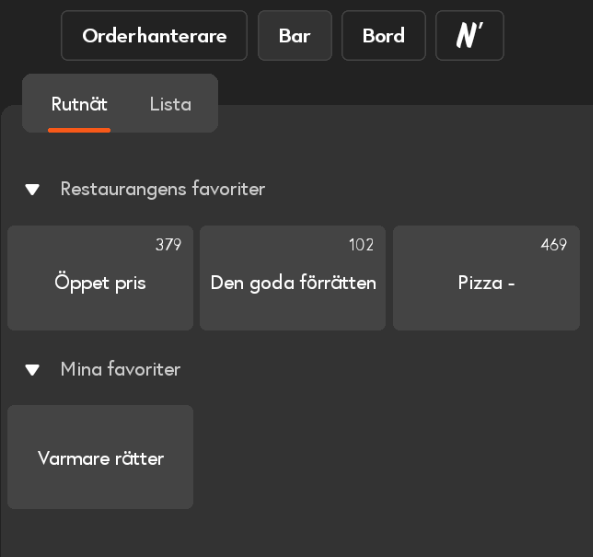Switch to the Rutnät grid view tab

click(79, 104)
